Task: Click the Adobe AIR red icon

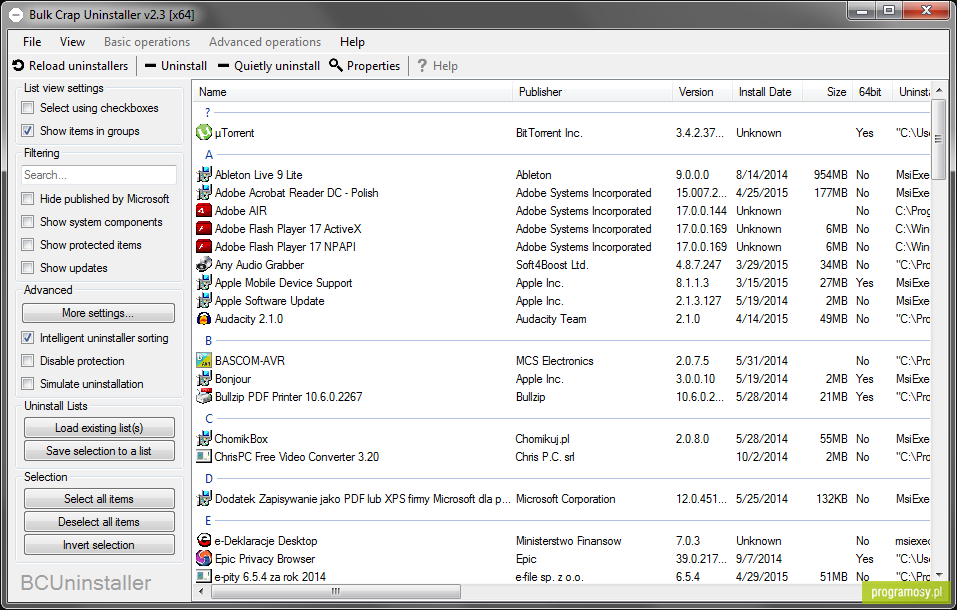Action: pos(204,211)
